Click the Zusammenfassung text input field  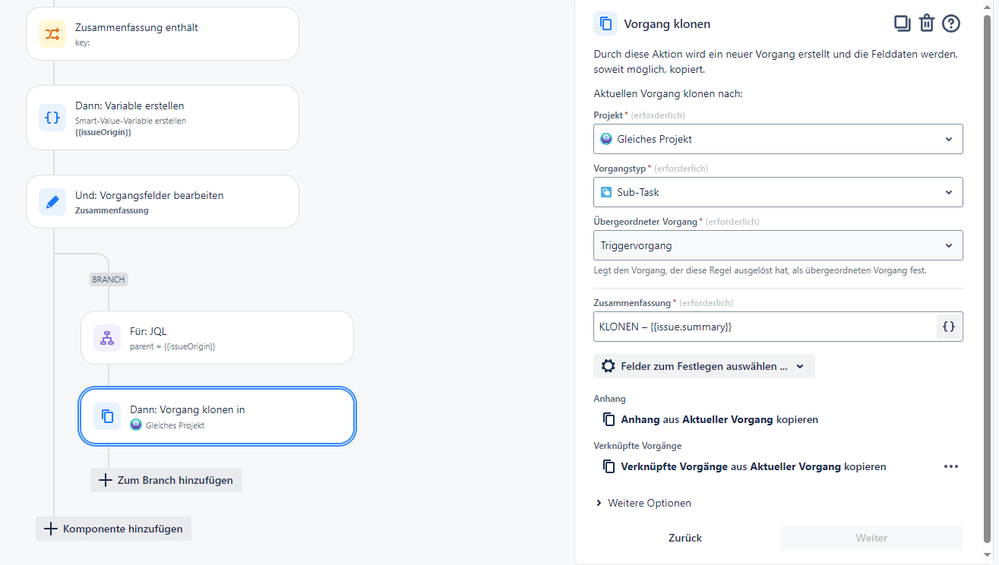pyautogui.click(x=764, y=327)
